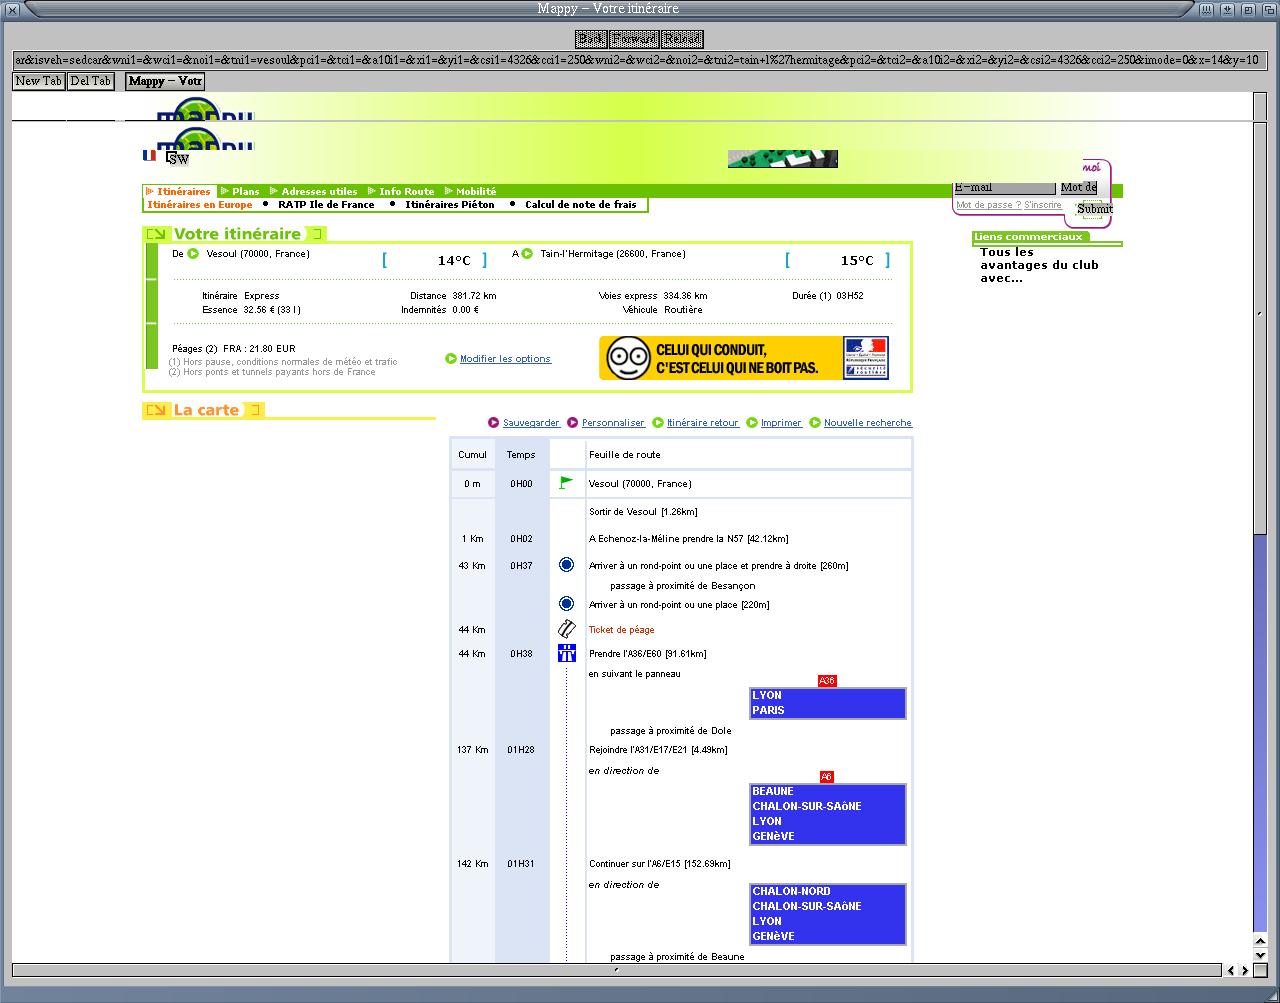Click the URL address field
The height and width of the screenshot is (1003, 1280).
click(x=640, y=60)
